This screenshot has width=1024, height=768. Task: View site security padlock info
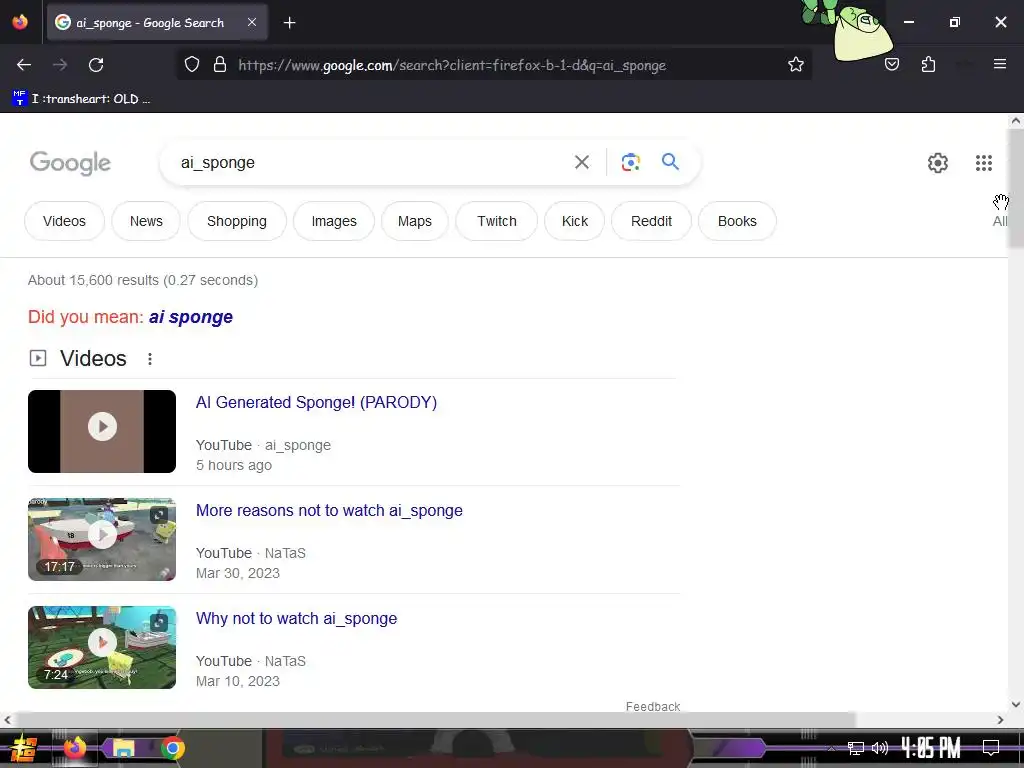220,65
